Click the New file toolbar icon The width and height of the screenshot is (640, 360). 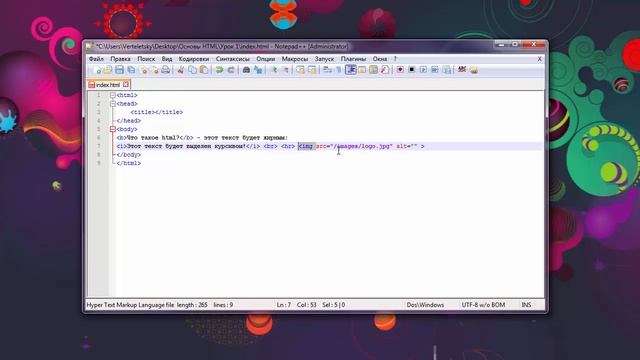[97, 70]
